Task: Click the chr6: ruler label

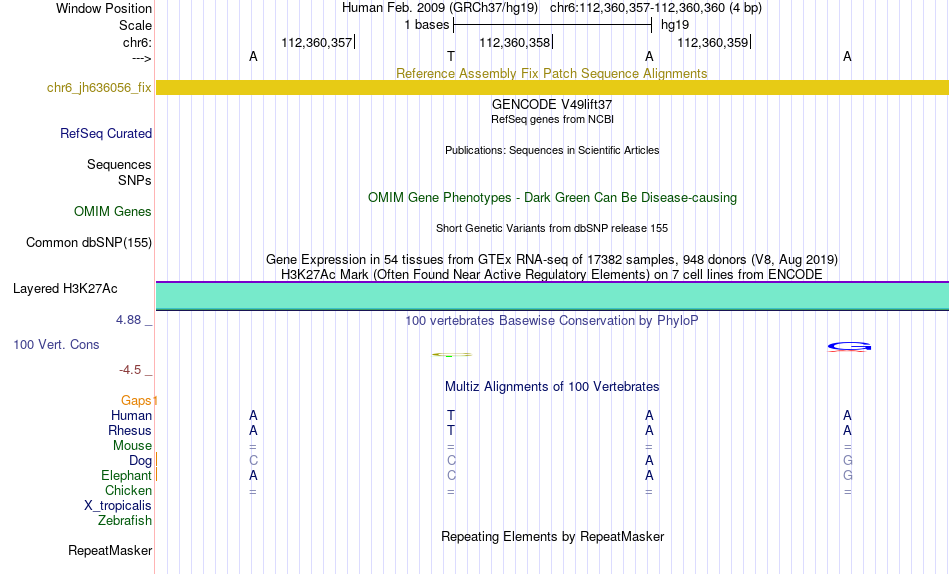Action: [138, 42]
